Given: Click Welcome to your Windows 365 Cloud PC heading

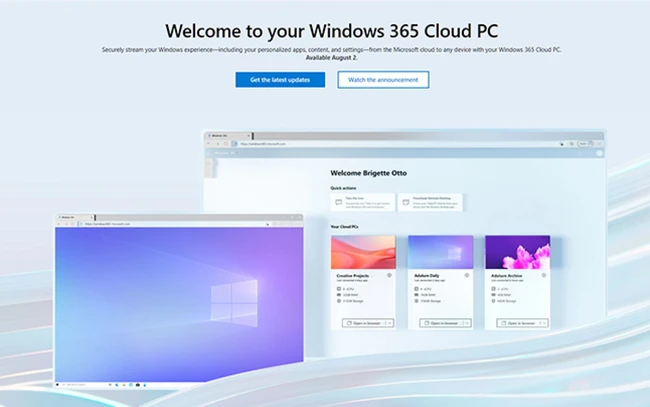Looking at the screenshot, I should tap(332, 31).
